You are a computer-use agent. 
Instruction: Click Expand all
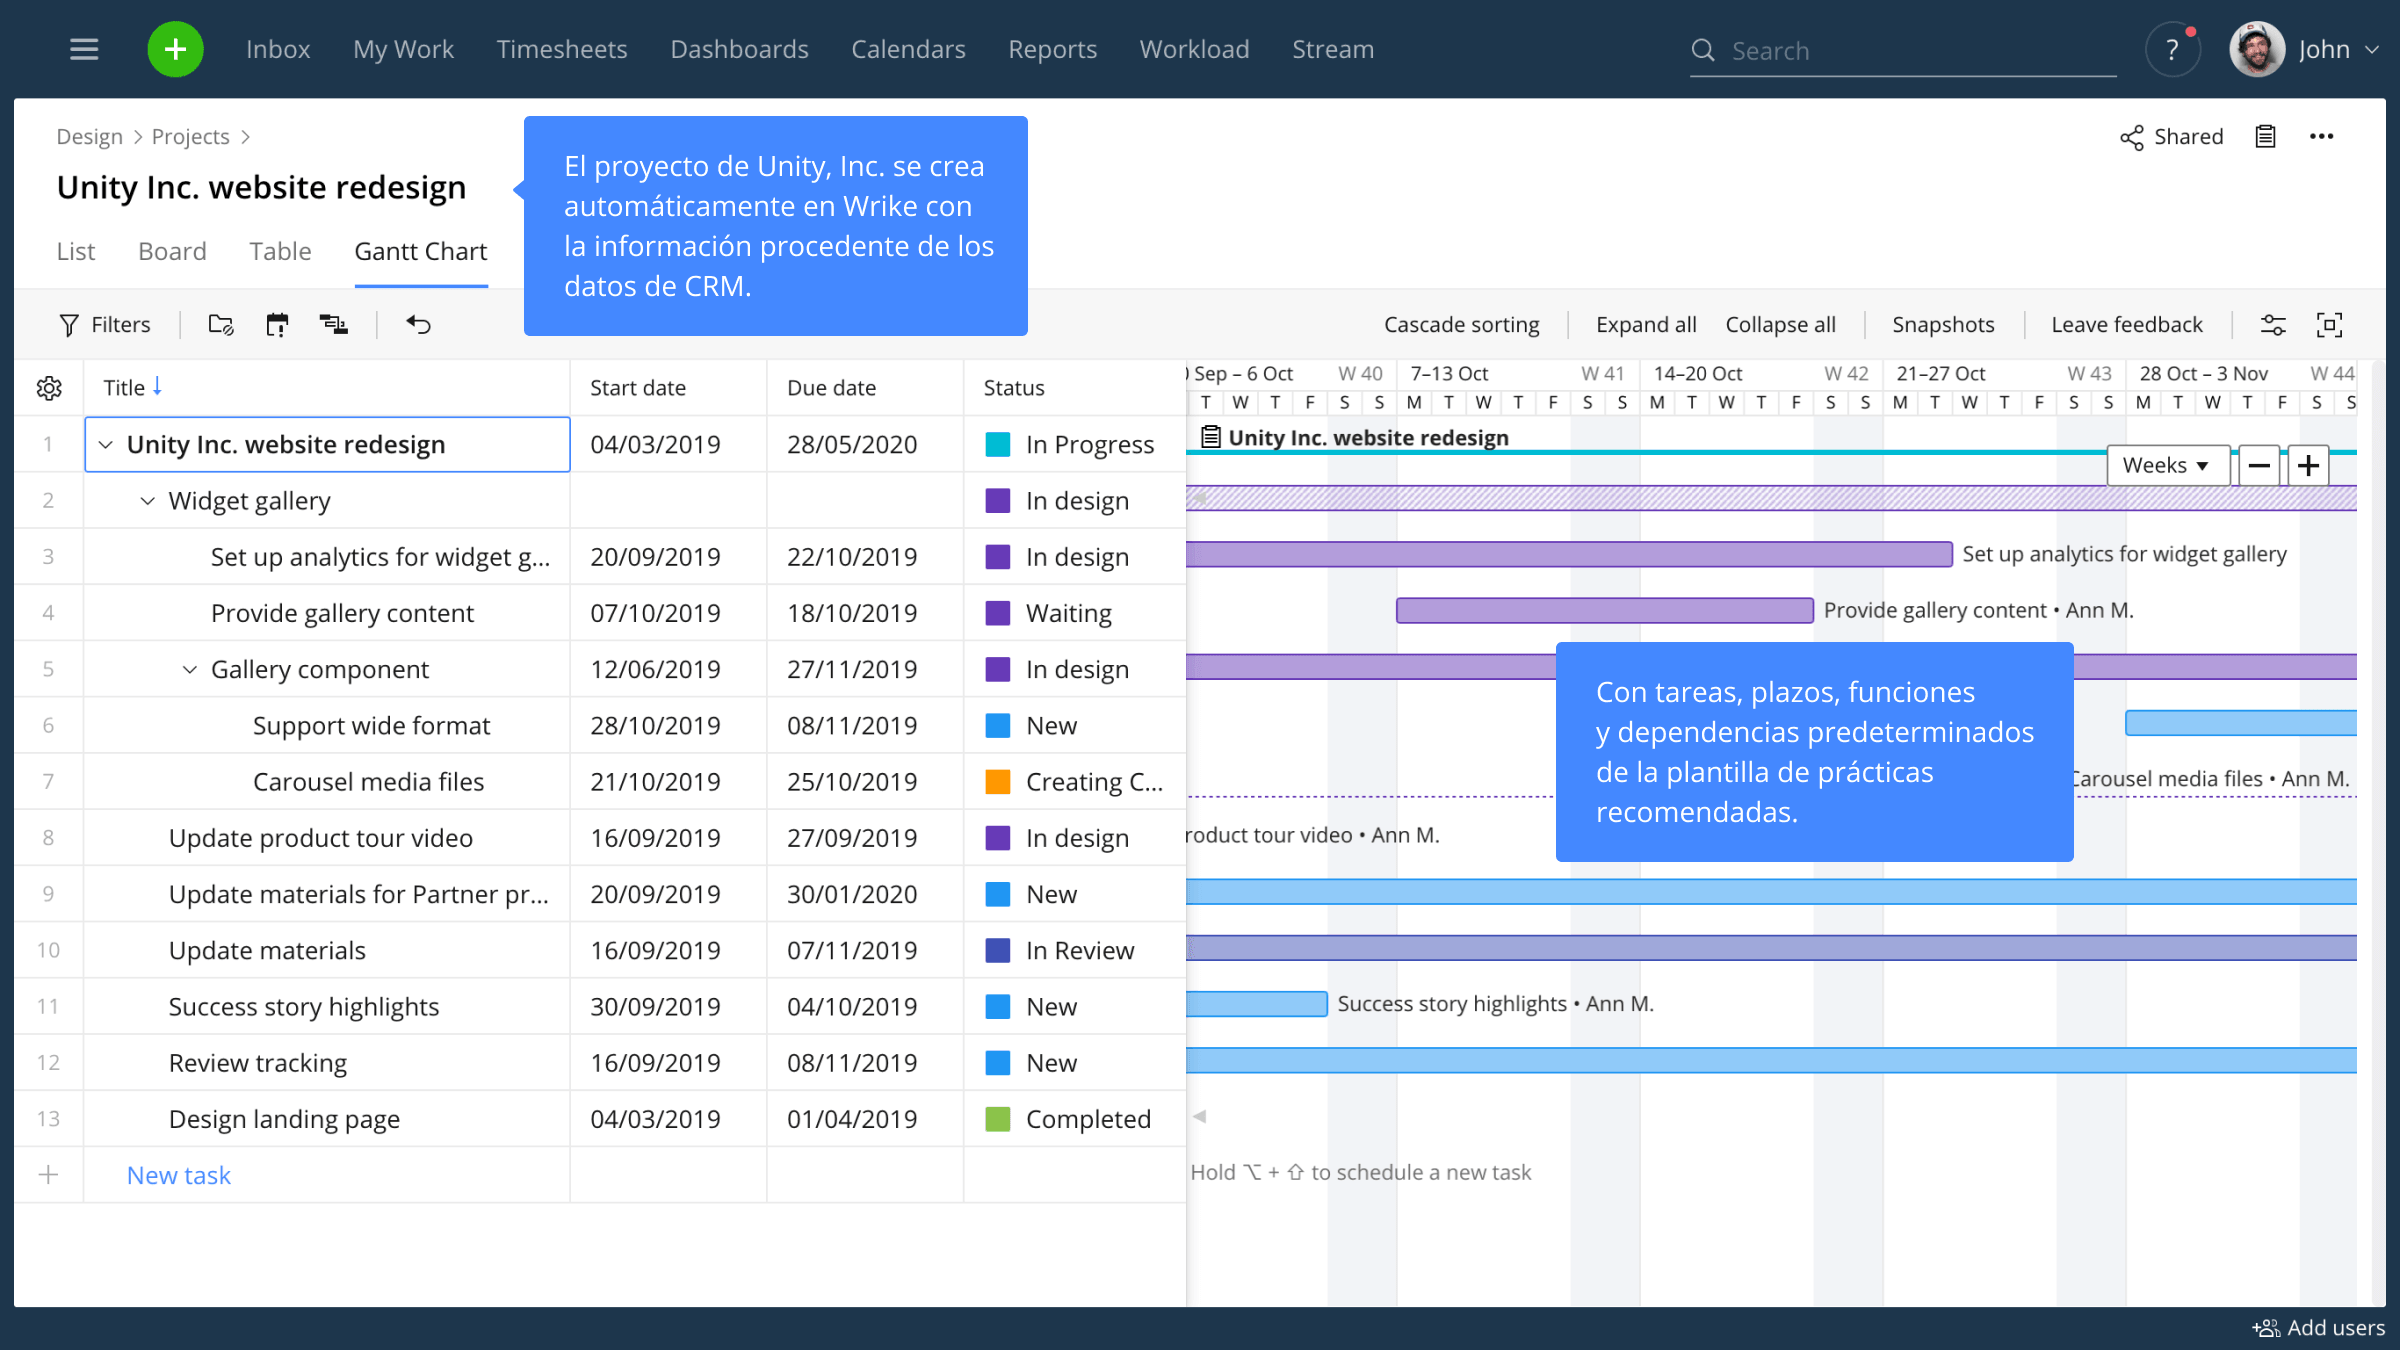[1646, 325]
